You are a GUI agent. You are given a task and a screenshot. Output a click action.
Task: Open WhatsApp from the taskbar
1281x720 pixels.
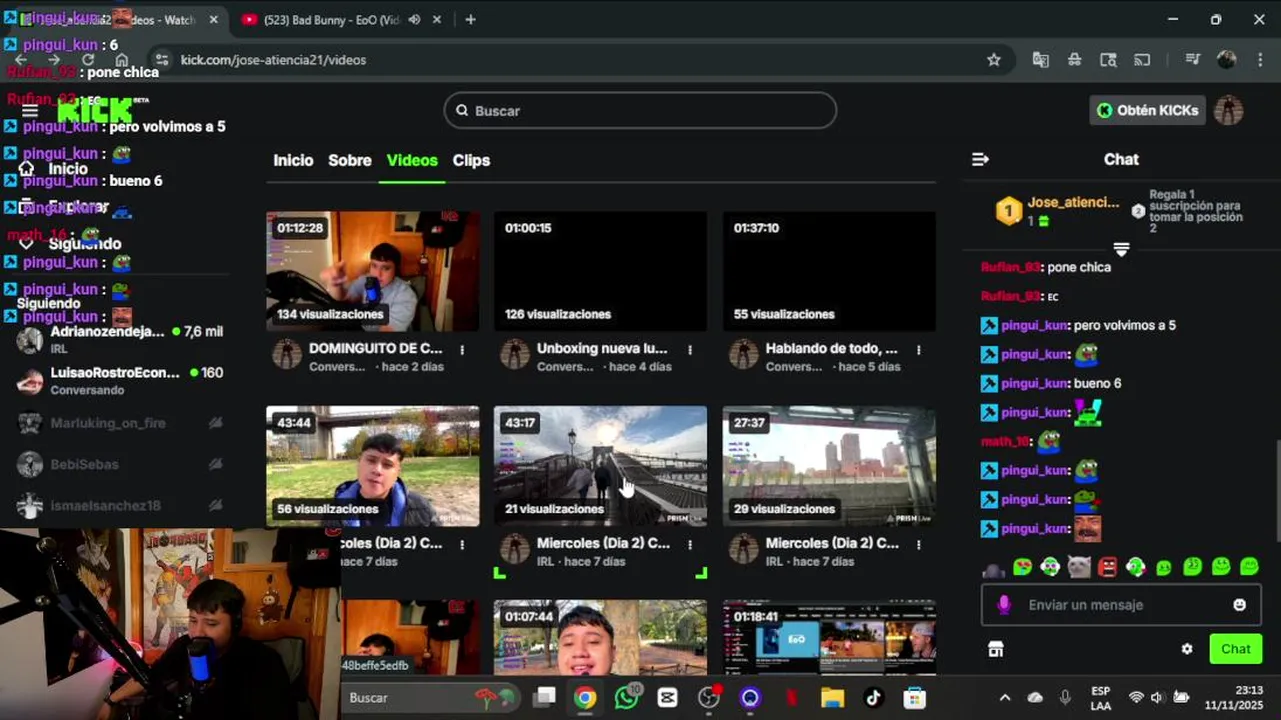(627, 697)
